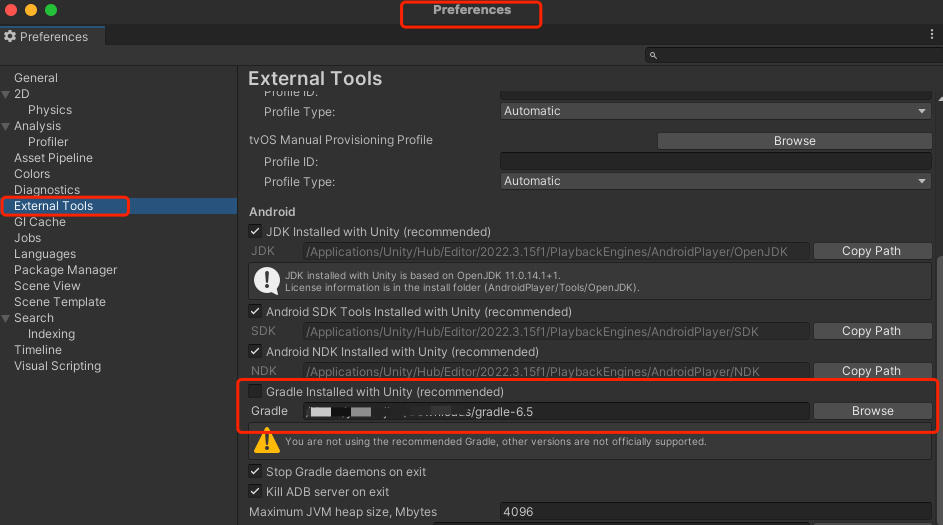This screenshot has height=525, width=943.
Task: Collapse the Analysis tree section
Action: [x=6, y=126]
